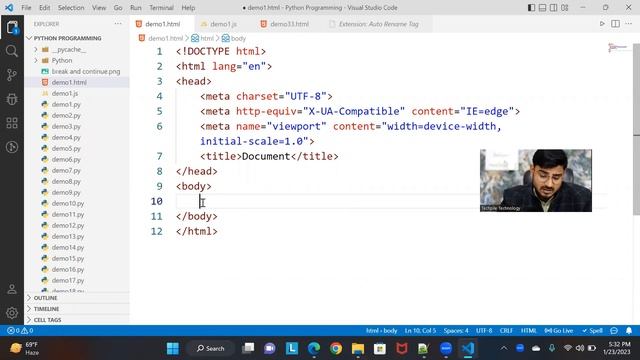Open the View menu
The height and width of the screenshot is (360, 640).
tap(99, 8)
